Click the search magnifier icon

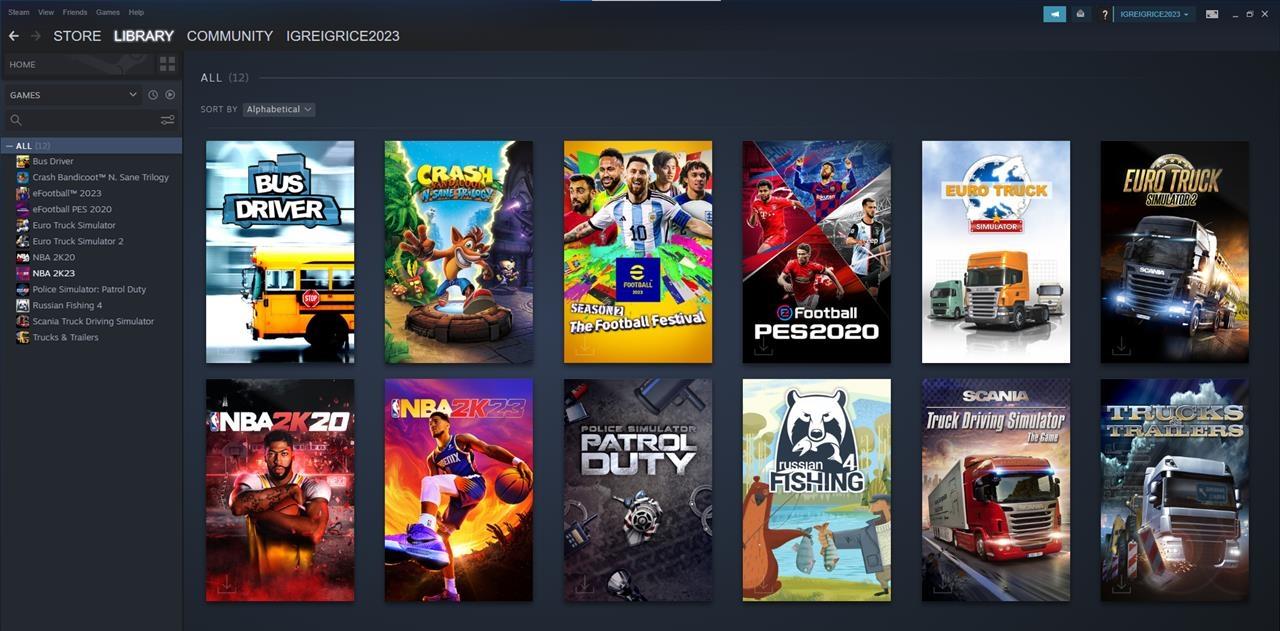(x=16, y=120)
